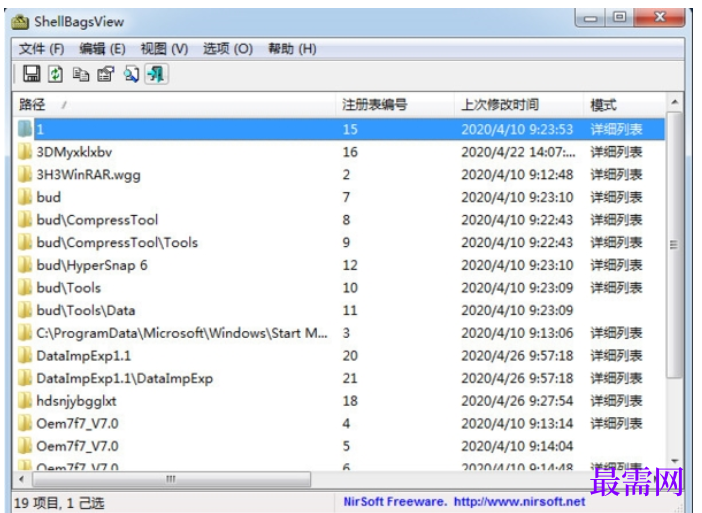The image size is (702, 513).
Task: Open the NirSoft website link in status bar
Action: (520, 501)
